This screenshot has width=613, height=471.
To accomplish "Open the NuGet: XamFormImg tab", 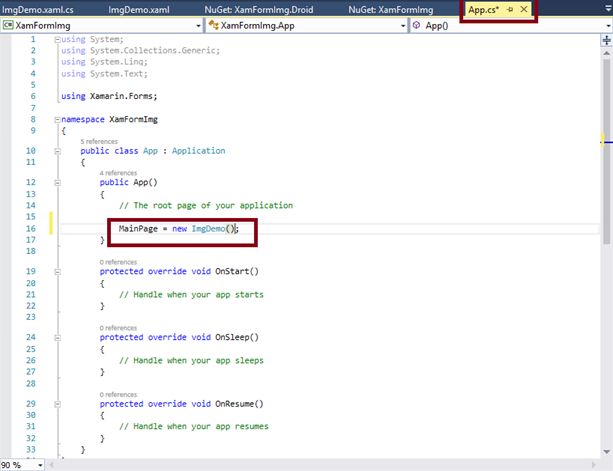I will 391,9.
